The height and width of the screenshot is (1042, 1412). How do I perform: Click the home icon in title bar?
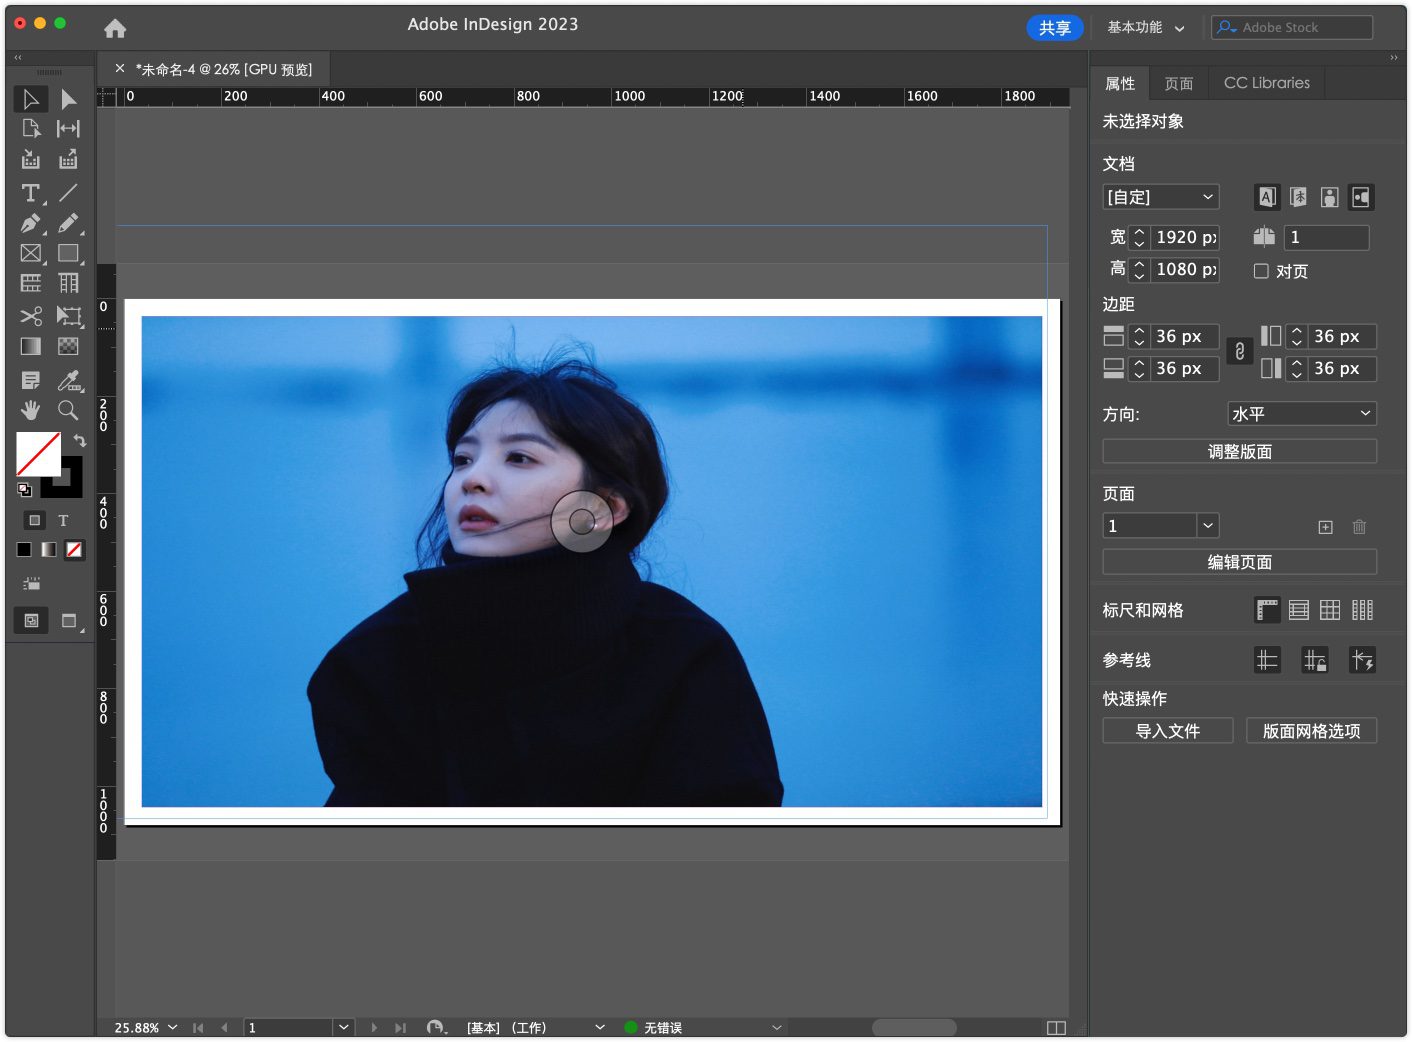coord(115,28)
